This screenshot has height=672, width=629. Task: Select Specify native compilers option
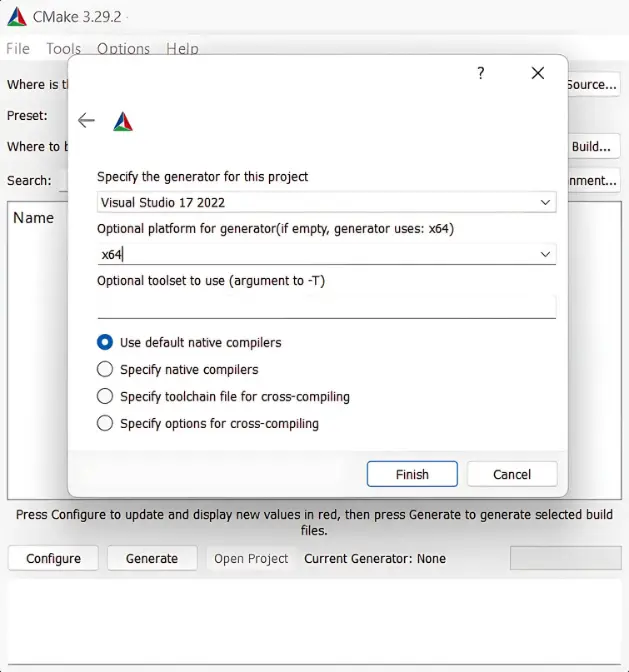(x=105, y=369)
